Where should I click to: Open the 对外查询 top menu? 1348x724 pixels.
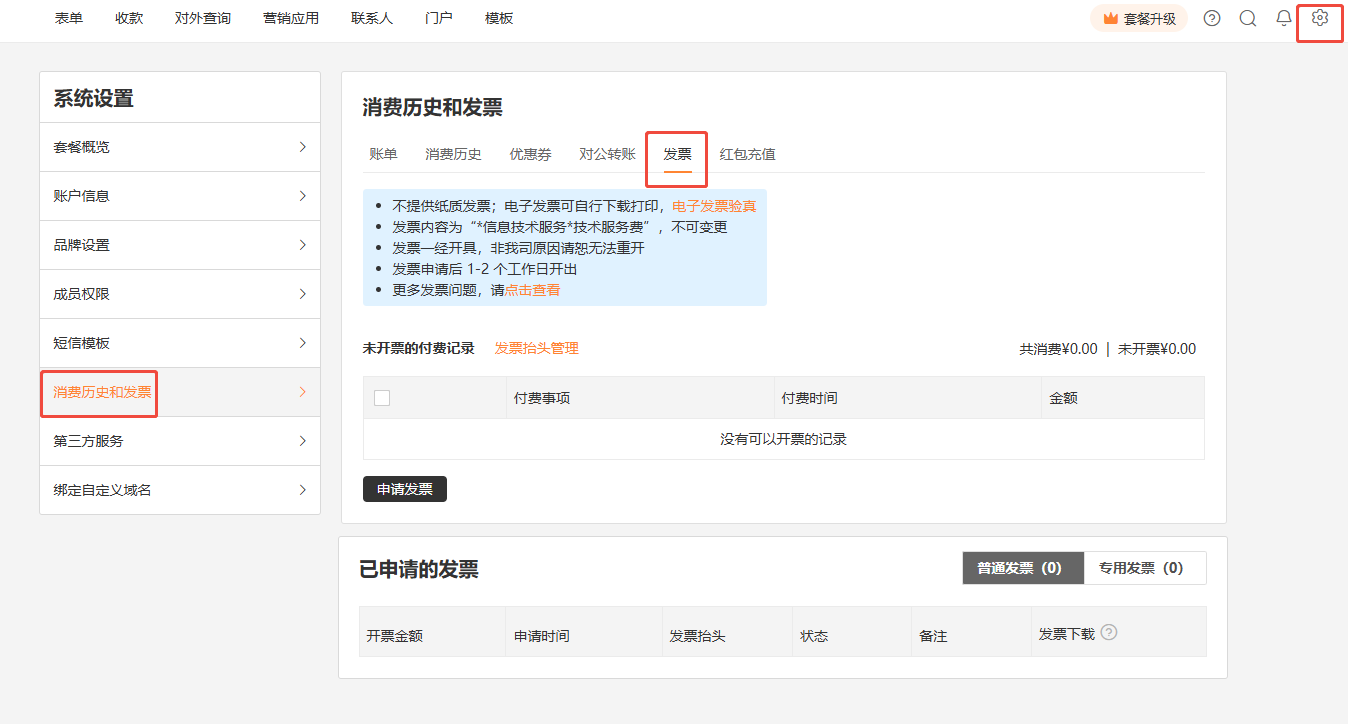pos(203,18)
